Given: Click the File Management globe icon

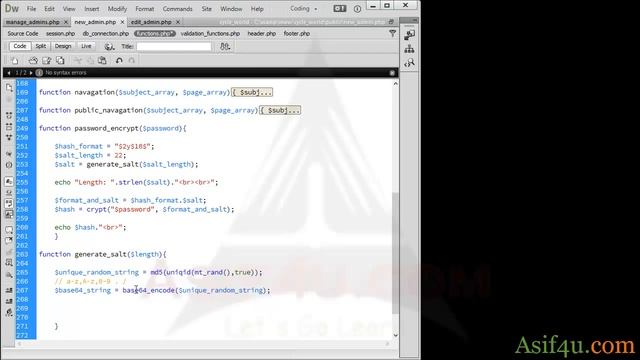Looking at the screenshot, I should pyautogui.click(x=109, y=47).
